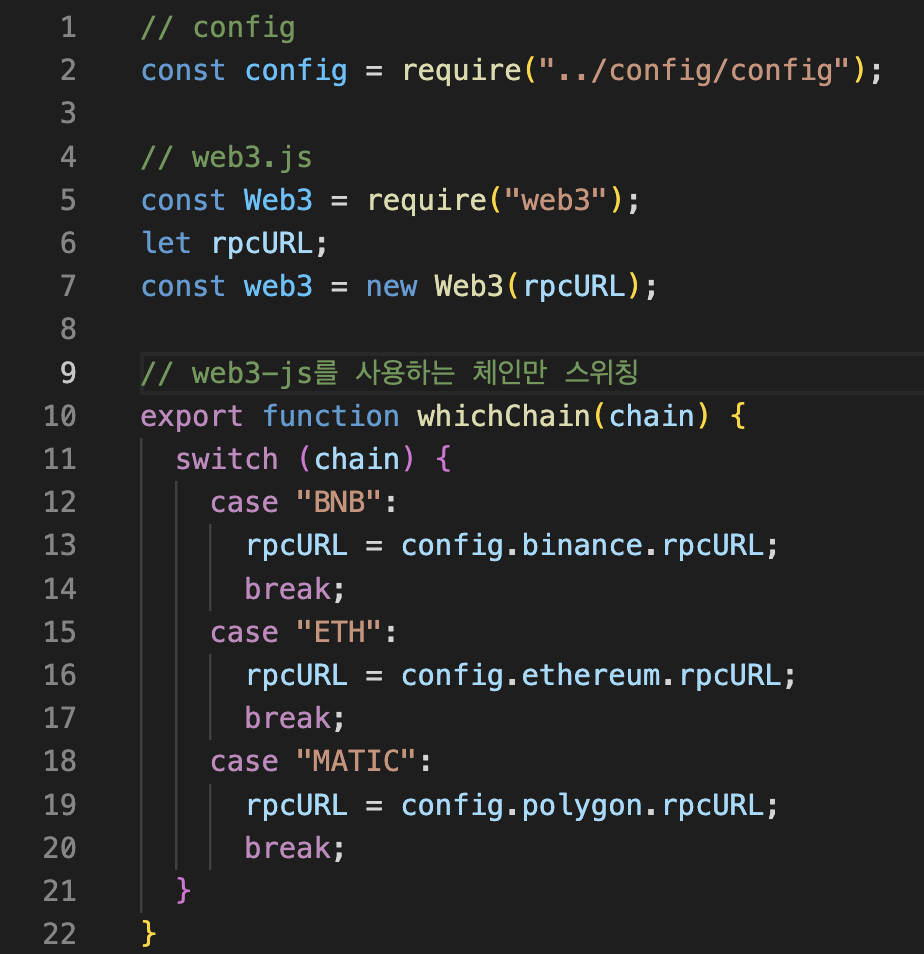Click line number 9 in the gutter

(68, 373)
